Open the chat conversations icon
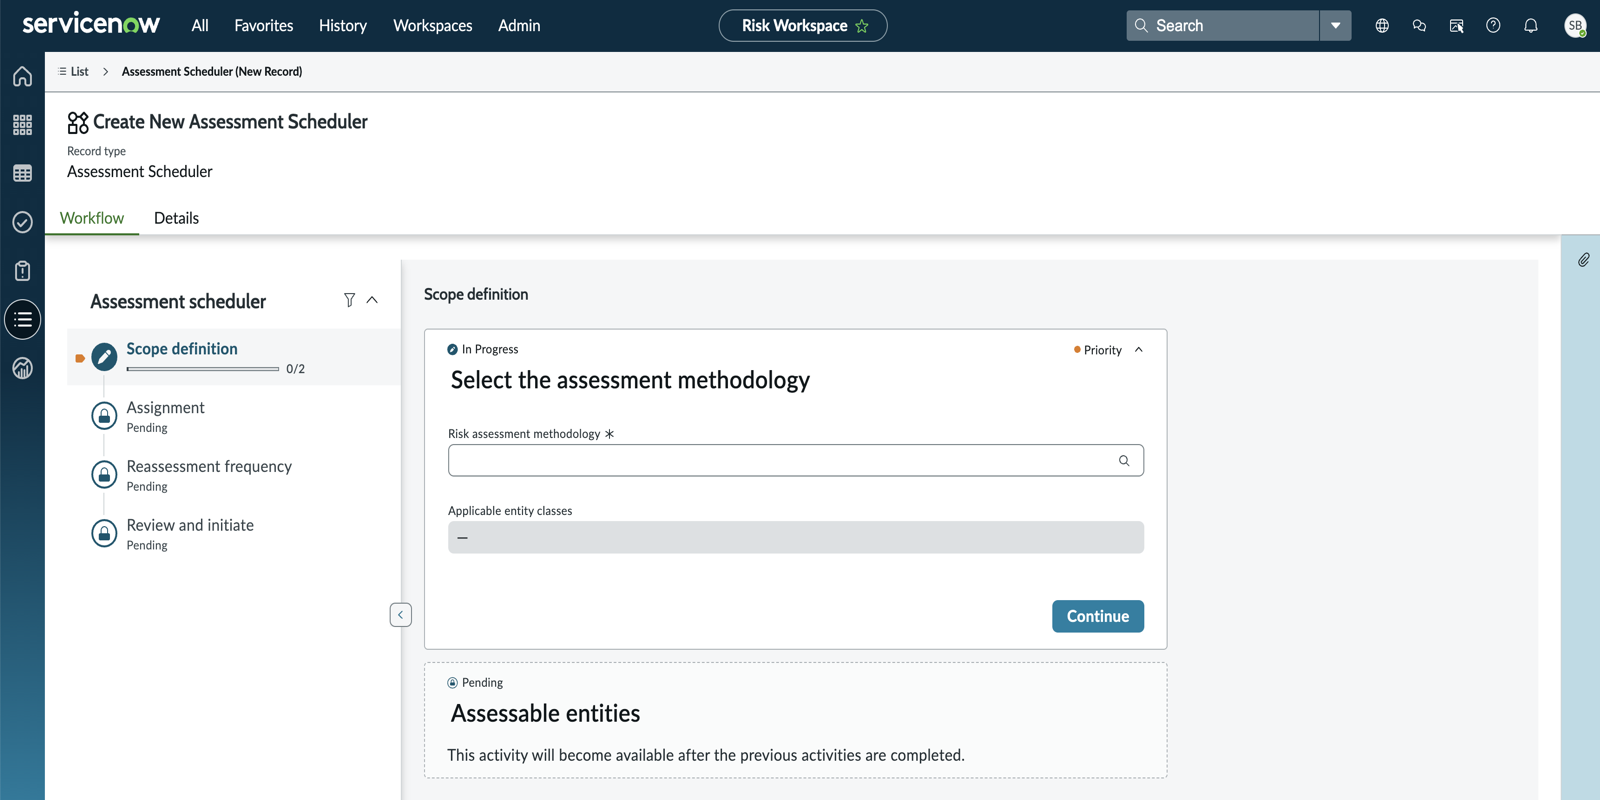Viewport: 1600px width, 800px height. coord(1419,26)
